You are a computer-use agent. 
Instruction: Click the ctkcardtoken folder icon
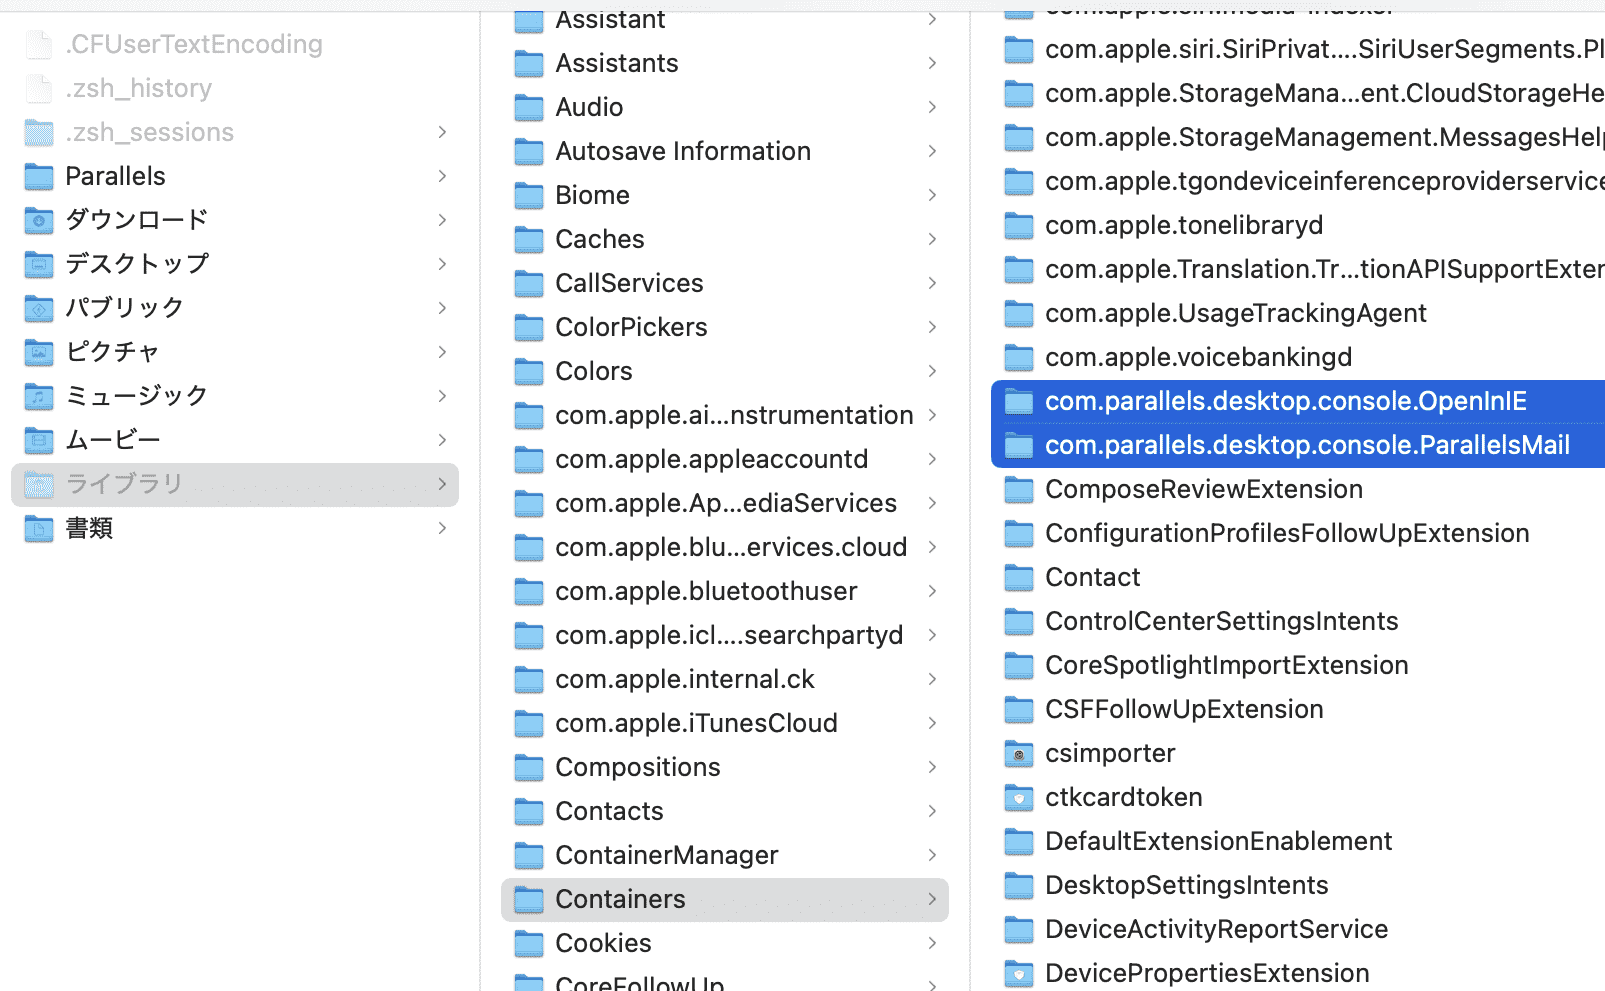[x=1018, y=797]
